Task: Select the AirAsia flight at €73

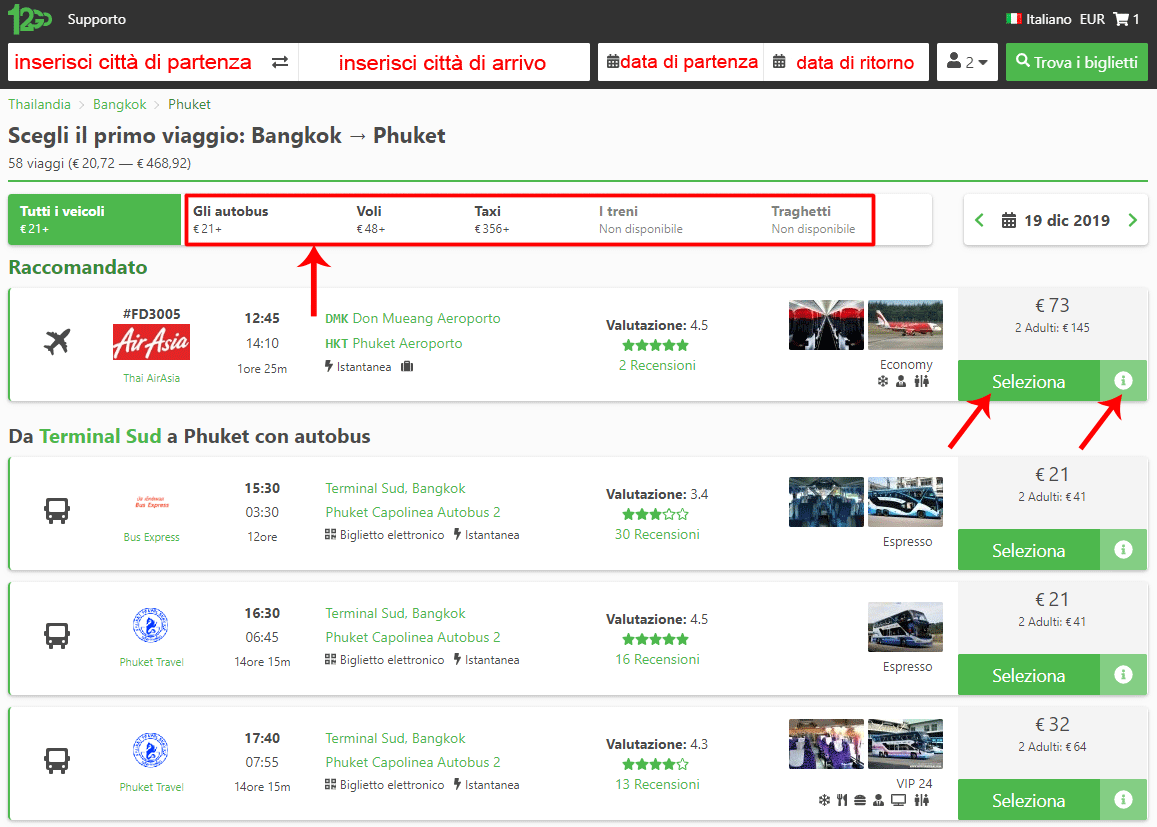Action: click(x=1029, y=381)
